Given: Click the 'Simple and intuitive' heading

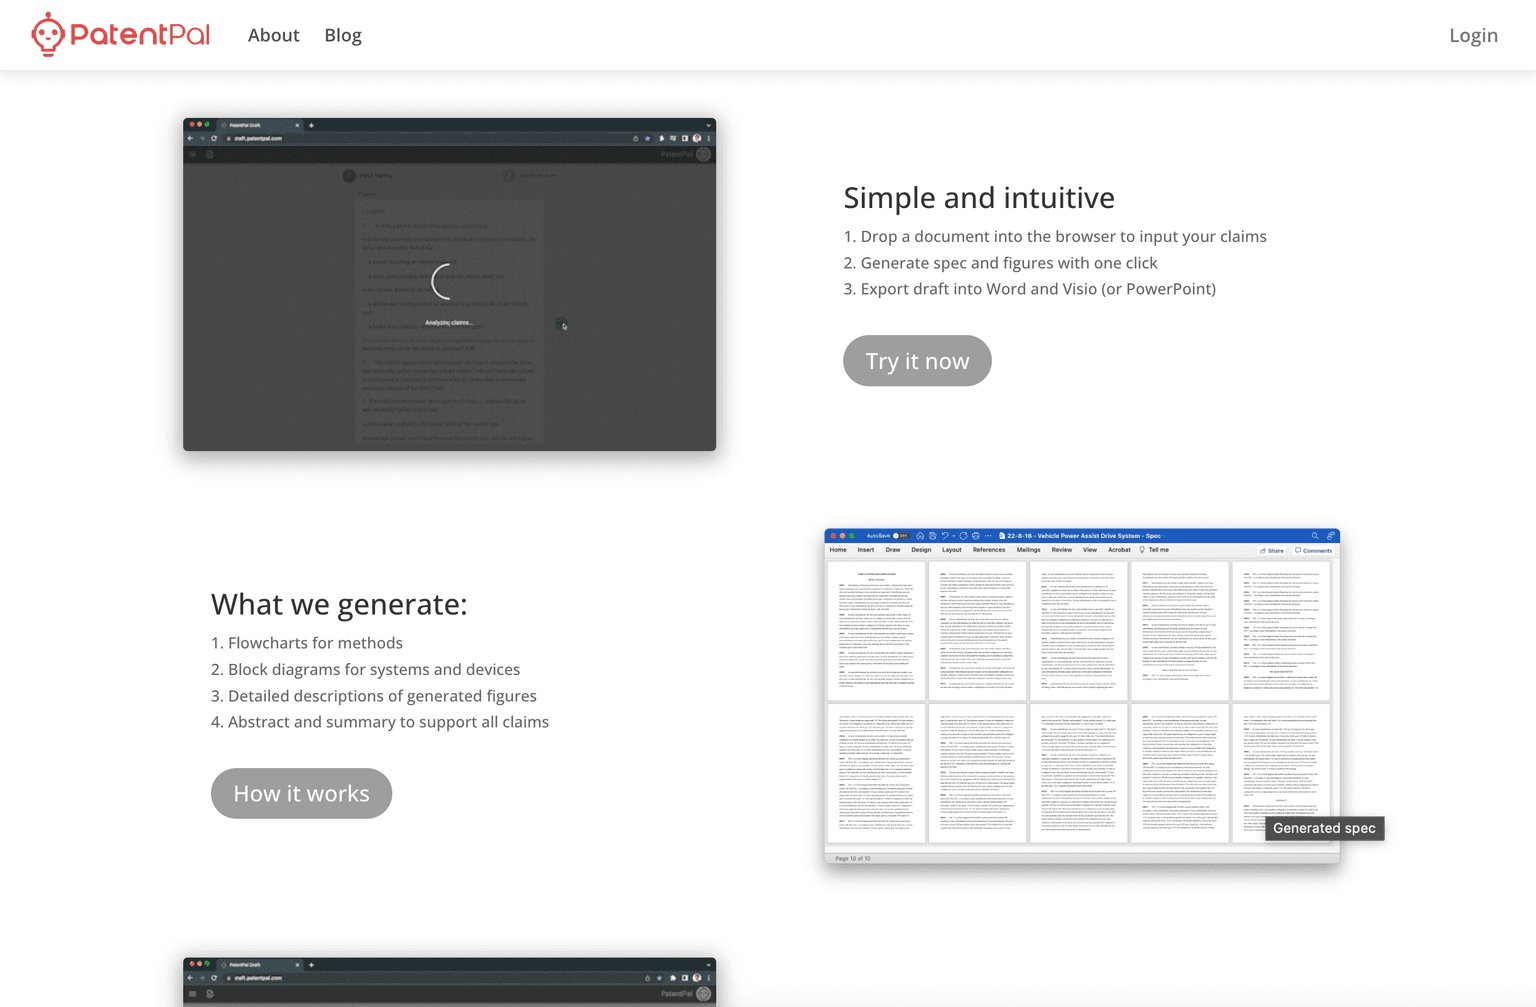Looking at the screenshot, I should tap(979, 197).
